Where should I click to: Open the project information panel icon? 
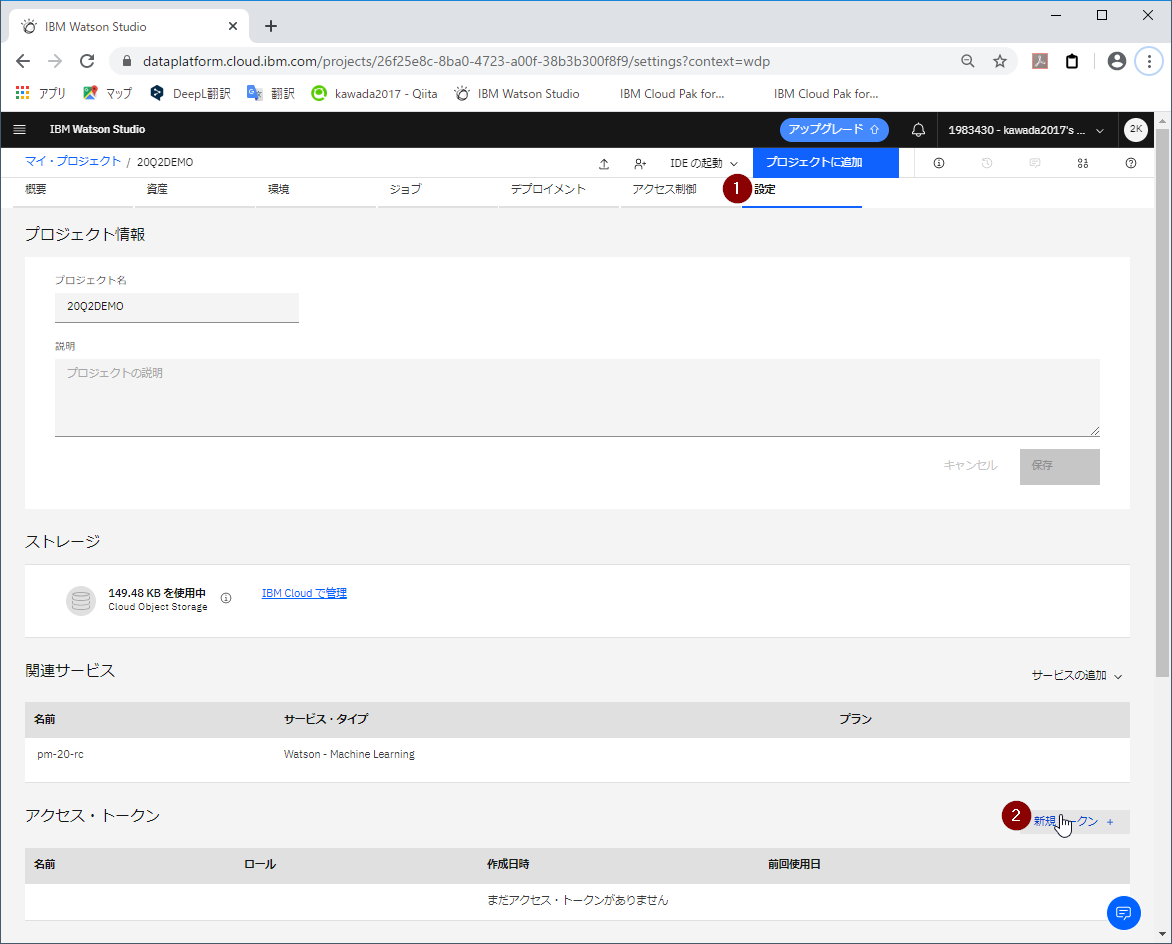[x=939, y=163]
